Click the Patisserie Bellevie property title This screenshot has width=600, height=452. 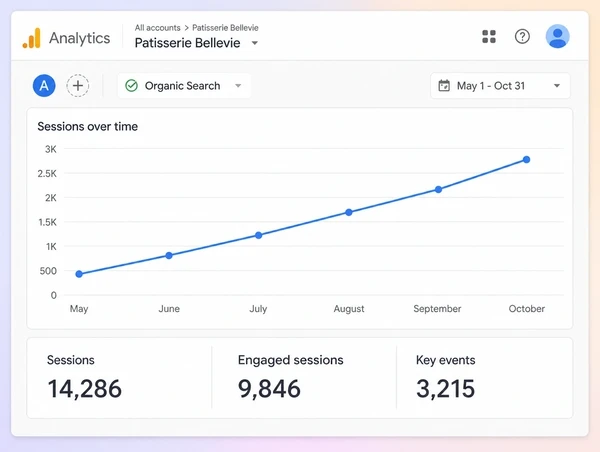(188, 43)
